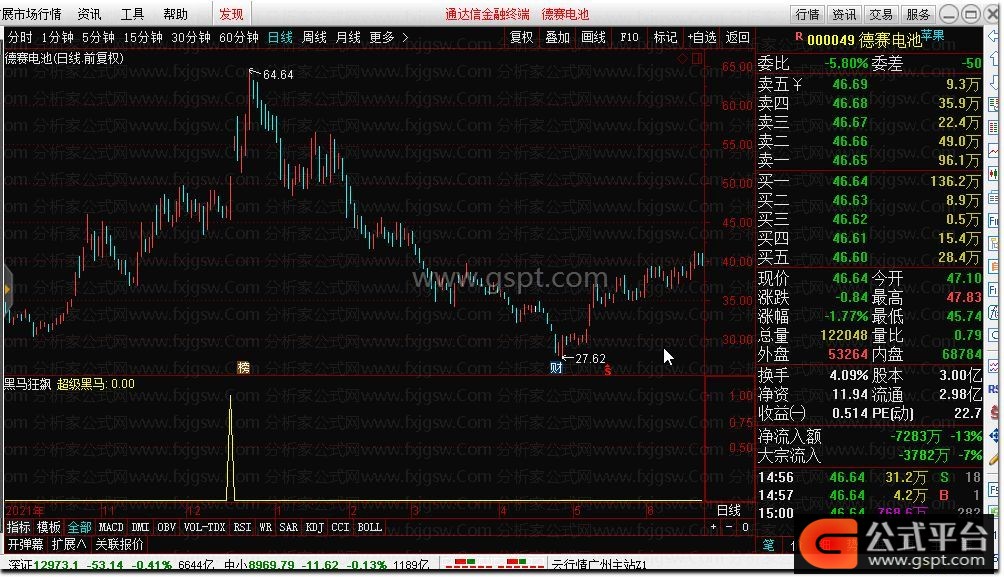Expand the 更多 periods list
This screenshot has height=577, width=1004.
click(389, 38)
